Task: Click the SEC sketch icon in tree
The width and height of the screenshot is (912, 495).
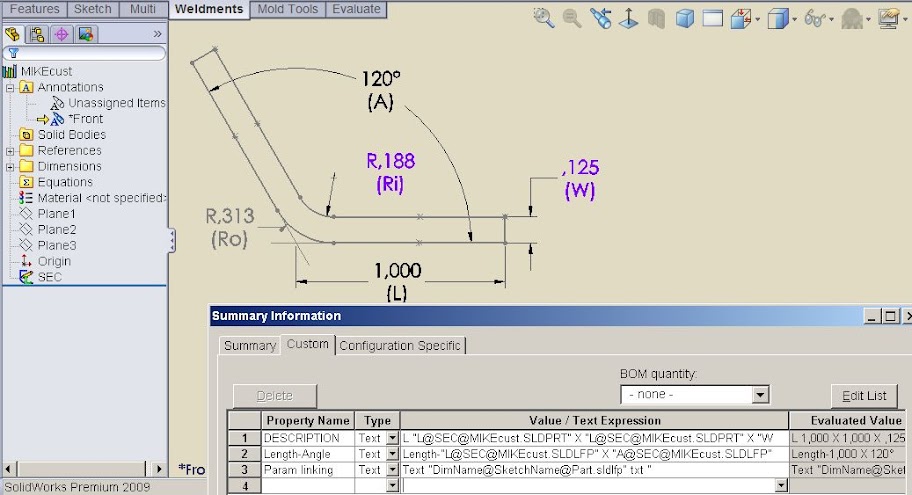Action: tap(26, 277)
